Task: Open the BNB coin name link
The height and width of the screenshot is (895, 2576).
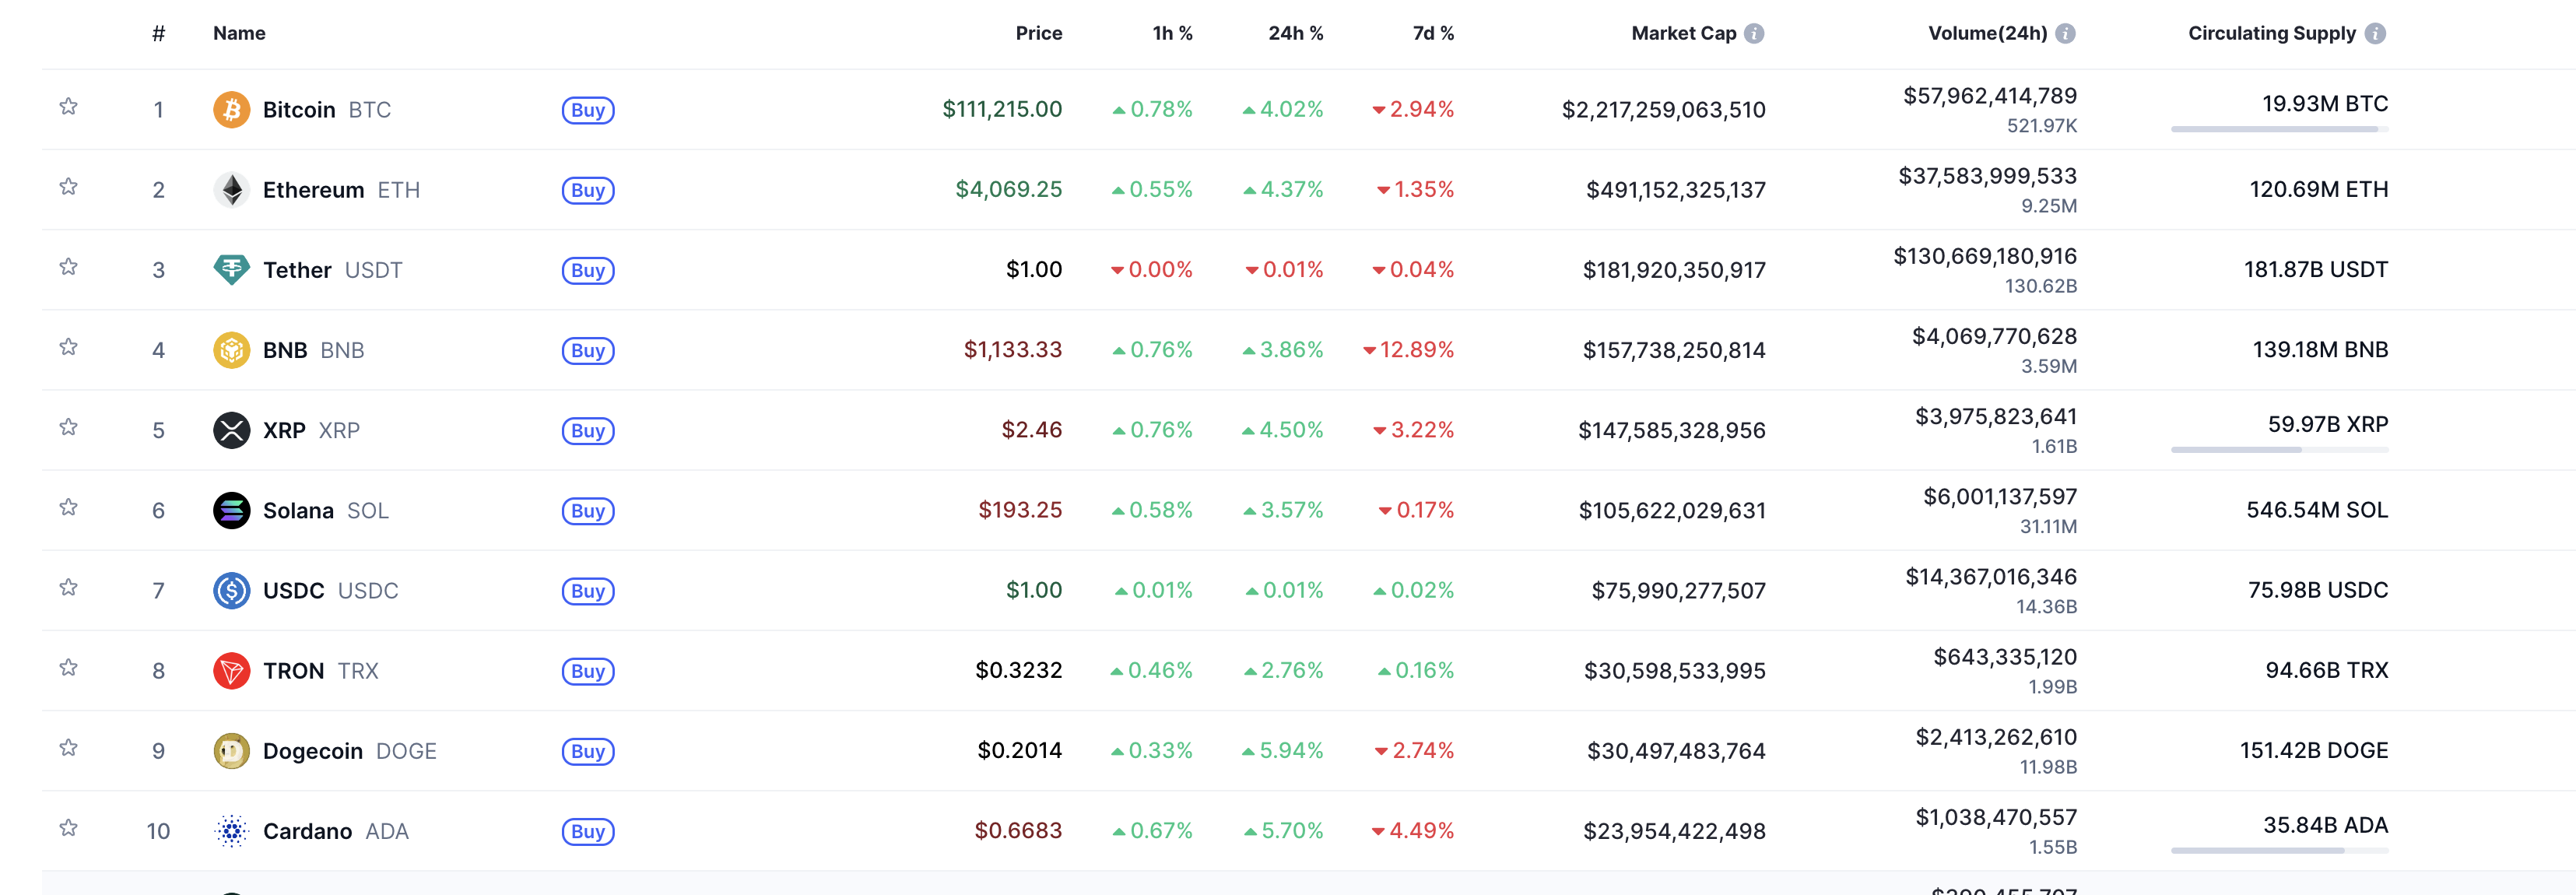Action: coord(285,350)
